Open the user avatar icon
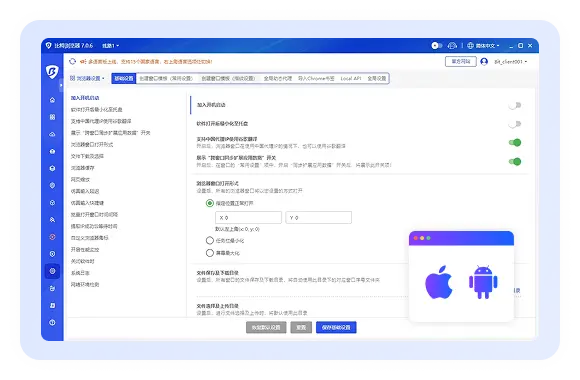Viewport: 580px width, 380px height. [x=484, y=62]
